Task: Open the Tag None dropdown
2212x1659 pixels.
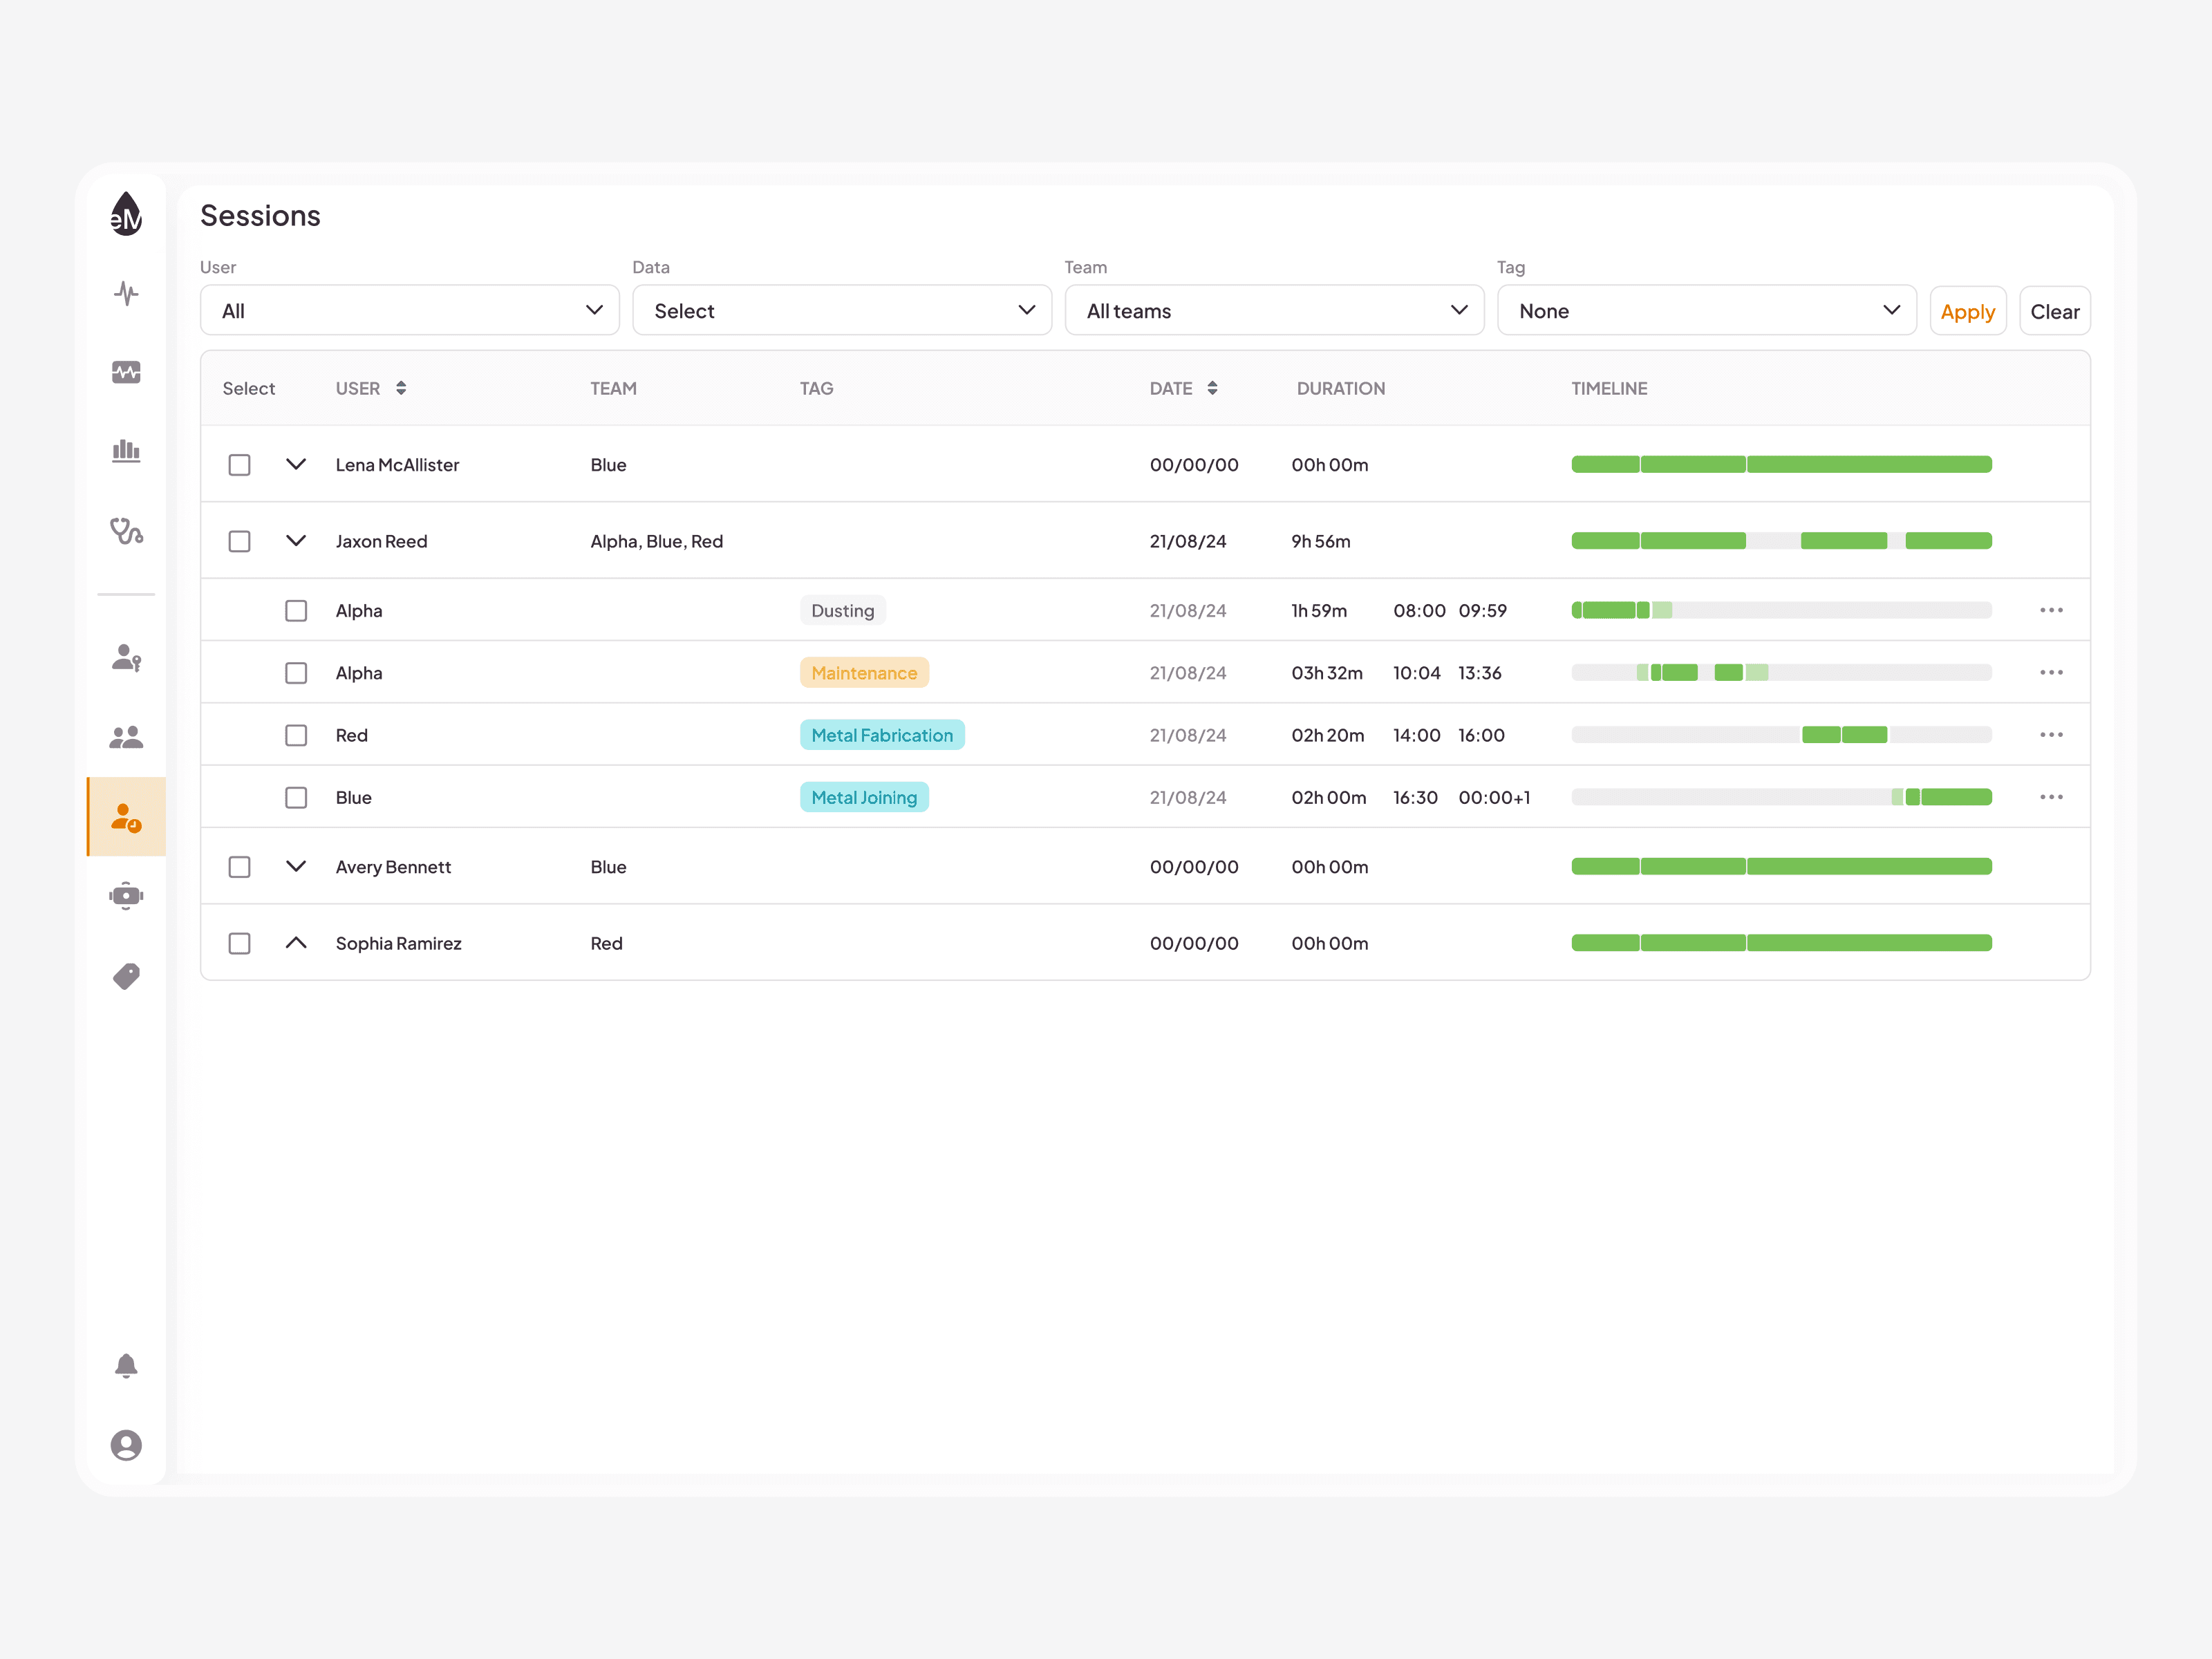Action: click(x=1706, y=310)
